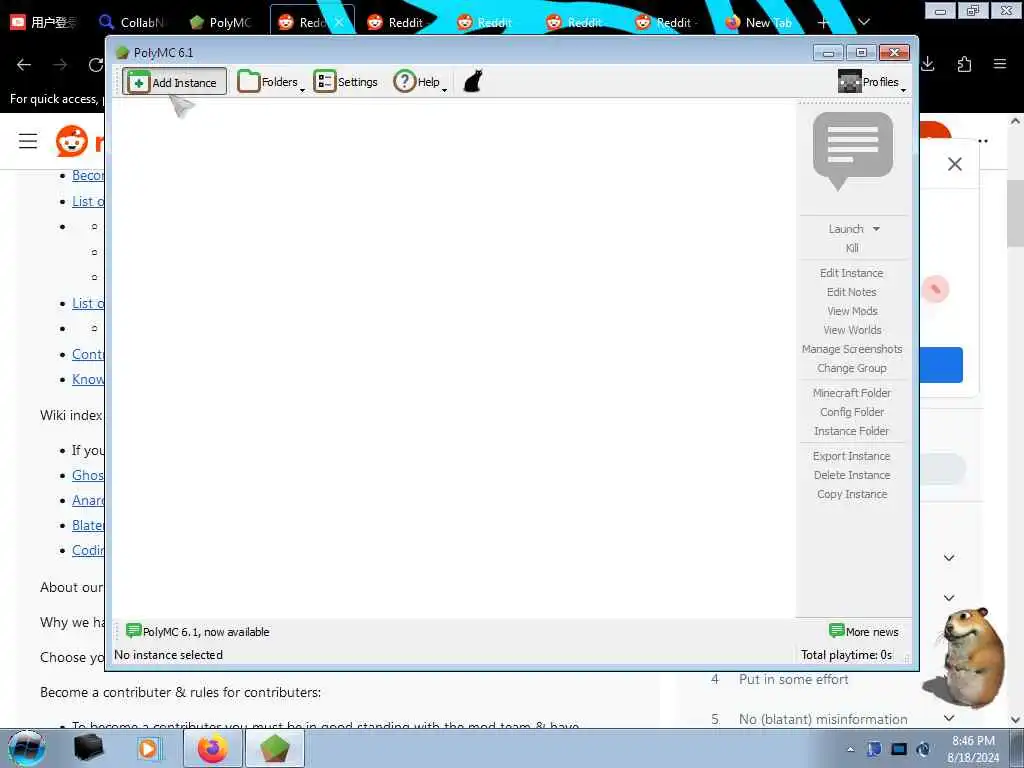Click the PolyMC icon in title bar
Image resolution: width=1024 pixels, height=768 pixels.
click(x=122, y=53)
